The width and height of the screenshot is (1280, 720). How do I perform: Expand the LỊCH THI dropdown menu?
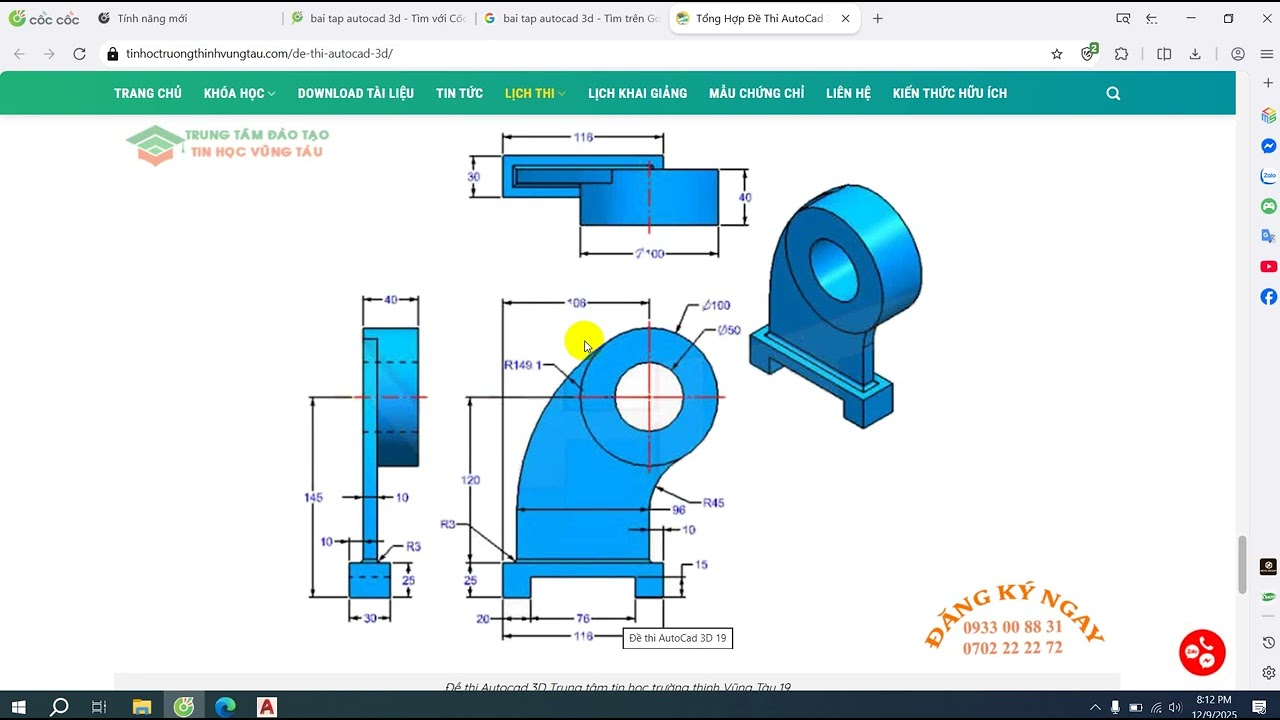tap(535, 93)
